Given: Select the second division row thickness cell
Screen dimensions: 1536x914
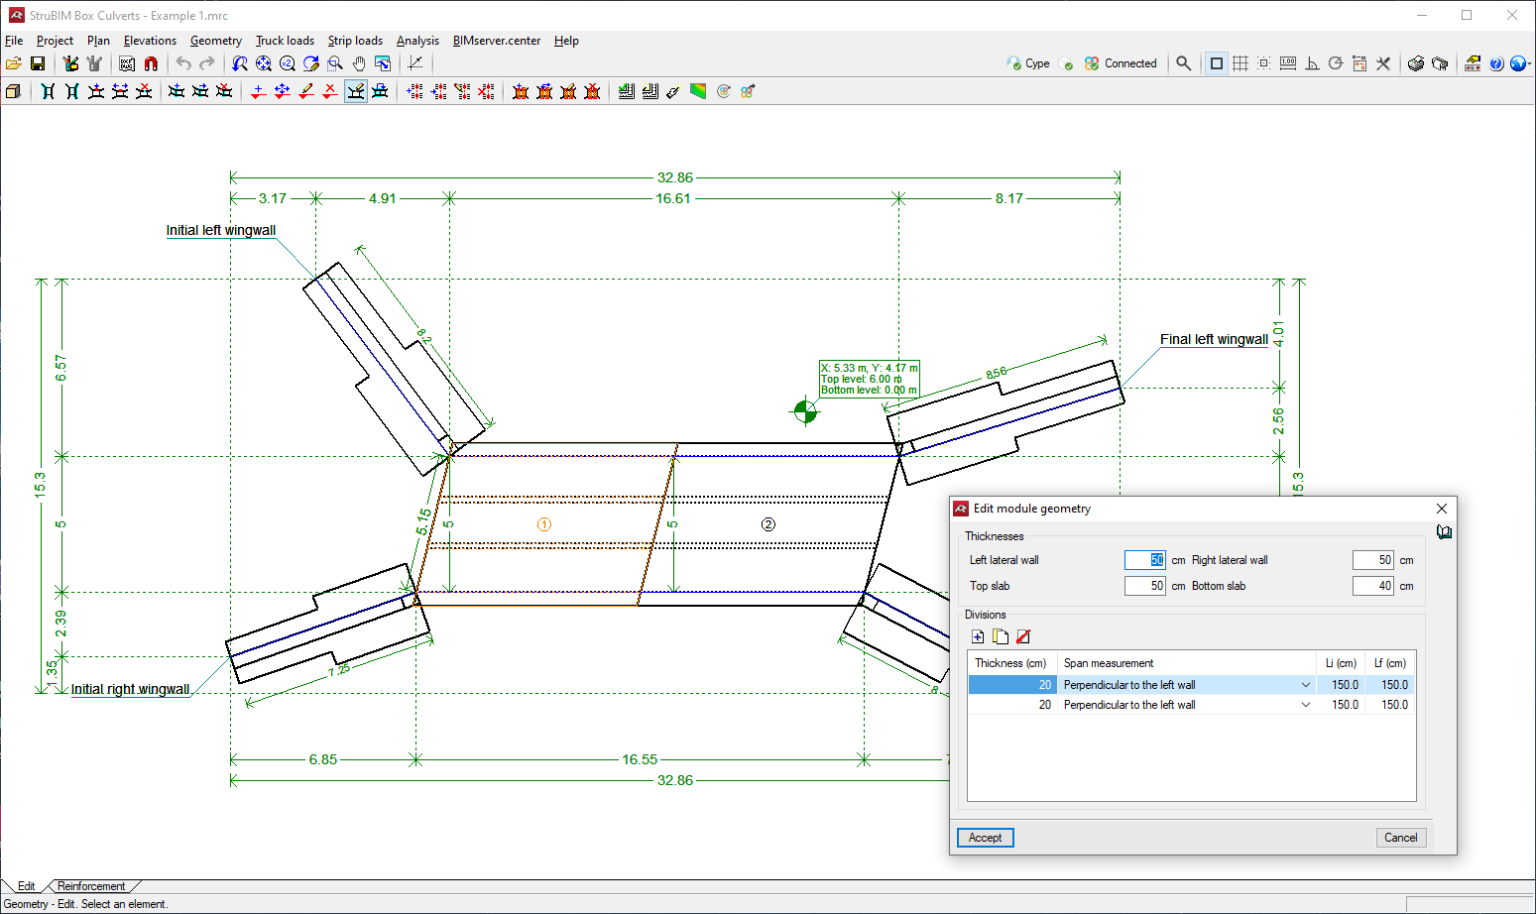Looking at the screenshot, I should click(1012, 705).
